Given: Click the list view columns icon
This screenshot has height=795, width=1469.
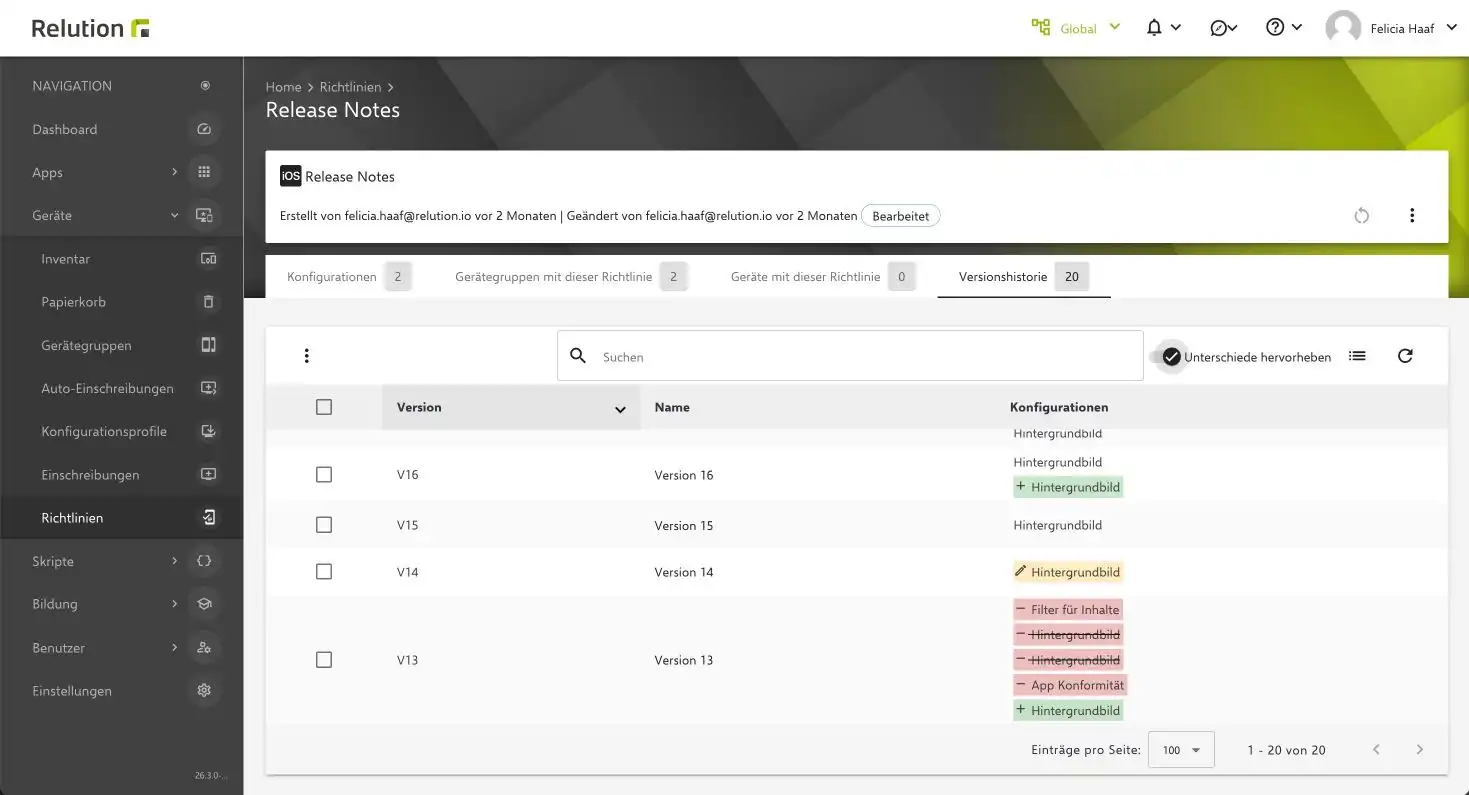Looking at the screenshot, I should pyautogui.click(x=1357, y=356).
